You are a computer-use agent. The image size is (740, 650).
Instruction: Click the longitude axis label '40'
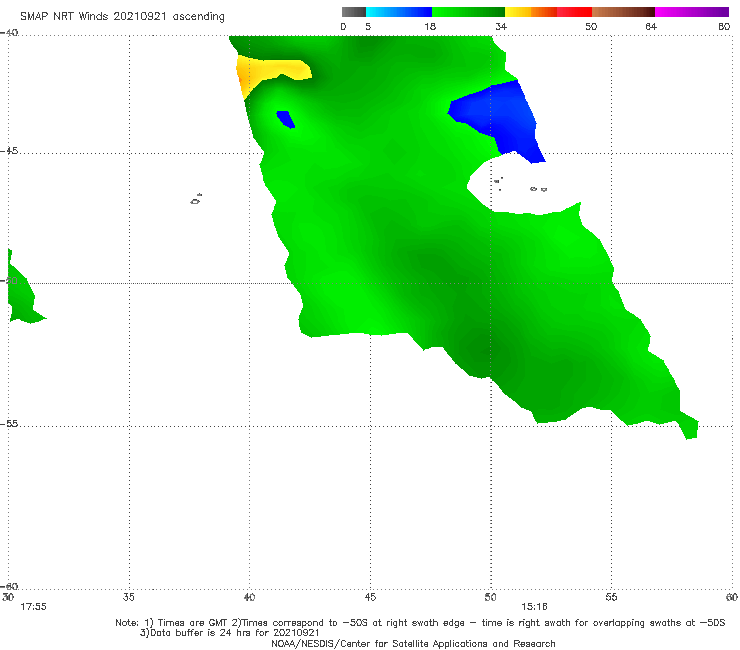point(249,597)
